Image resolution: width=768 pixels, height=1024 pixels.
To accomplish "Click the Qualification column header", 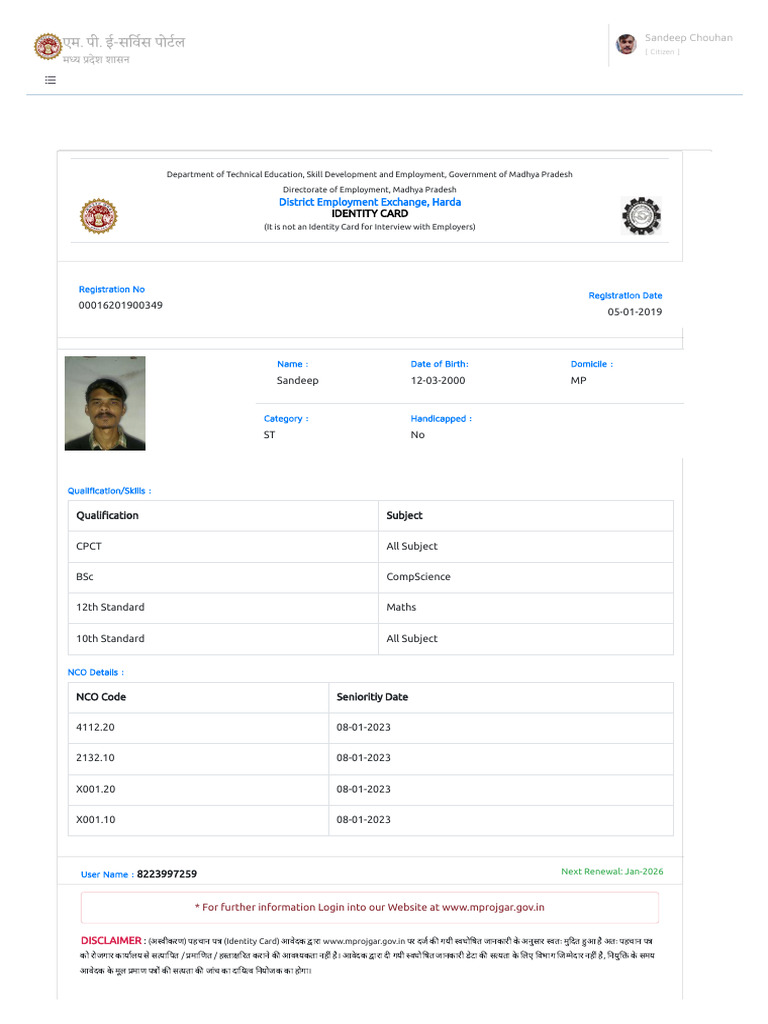I will [223, 516].
